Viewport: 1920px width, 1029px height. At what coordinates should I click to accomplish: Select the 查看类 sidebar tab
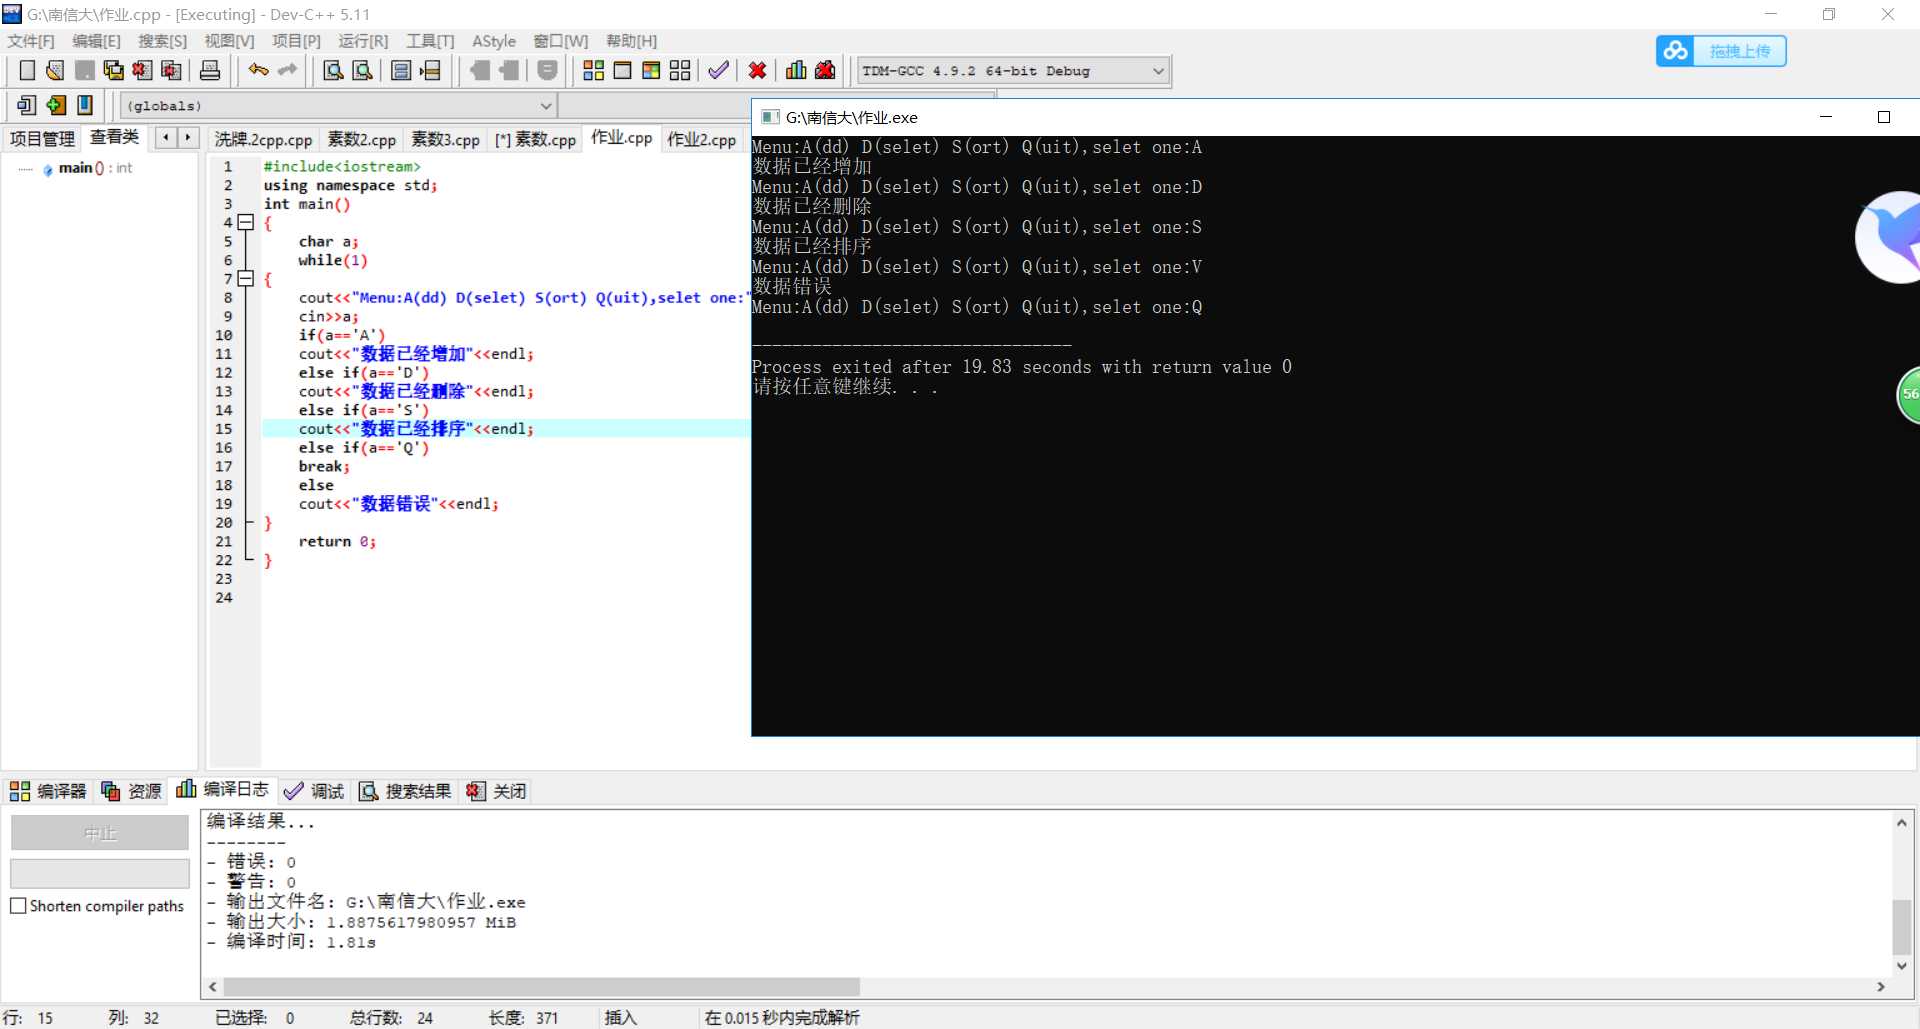pos(114,137)
